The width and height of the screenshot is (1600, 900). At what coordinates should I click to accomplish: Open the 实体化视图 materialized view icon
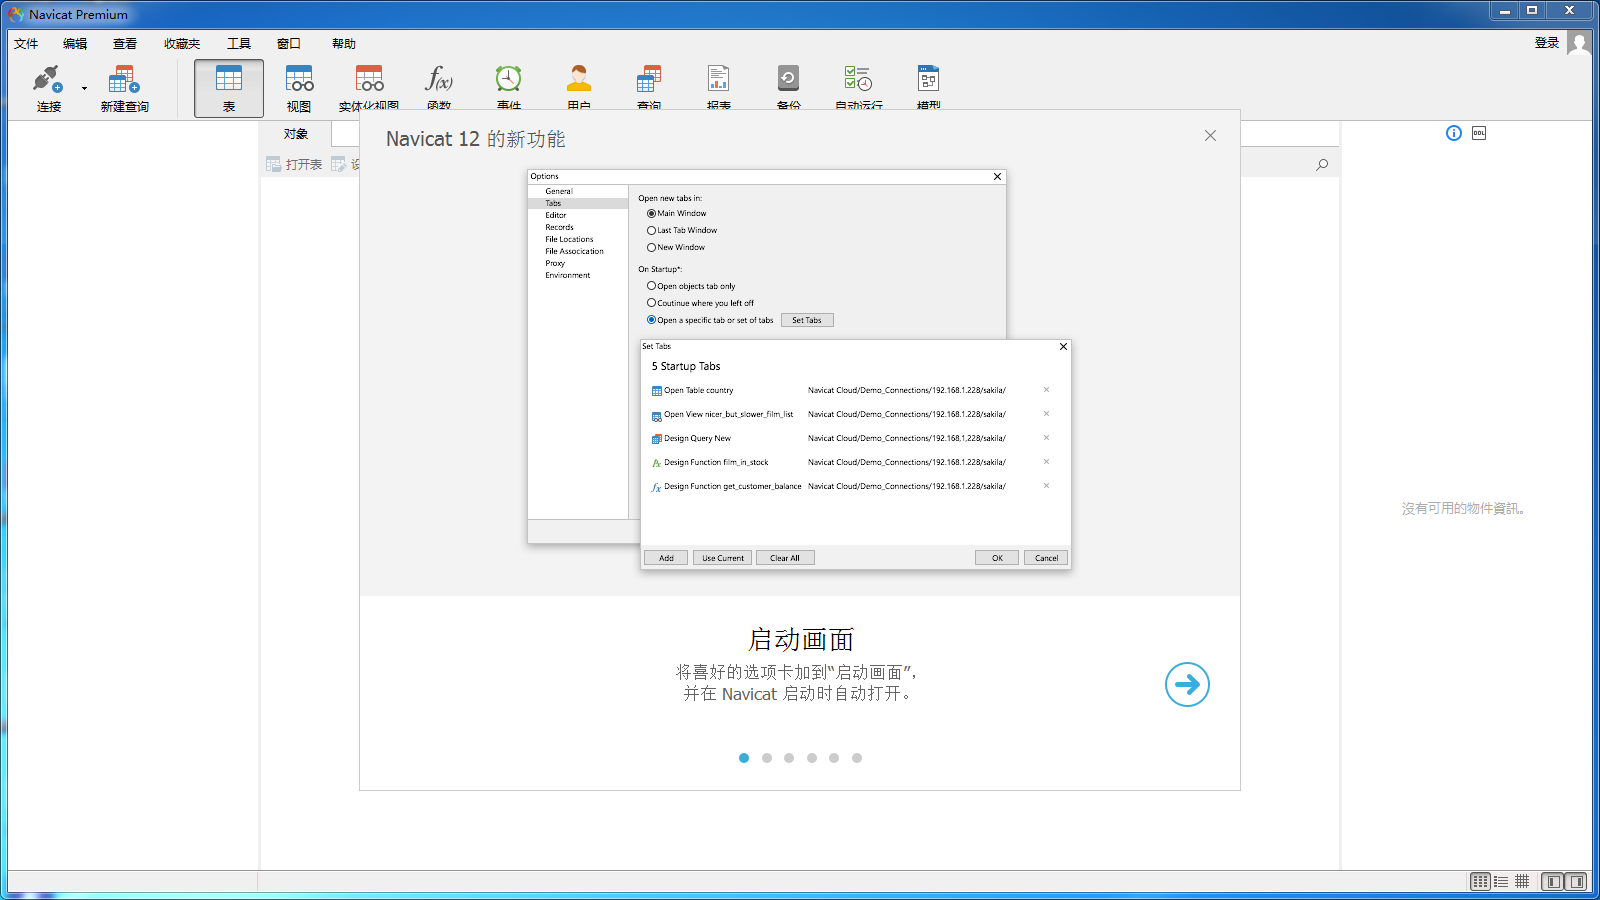(x=369, y=88)
